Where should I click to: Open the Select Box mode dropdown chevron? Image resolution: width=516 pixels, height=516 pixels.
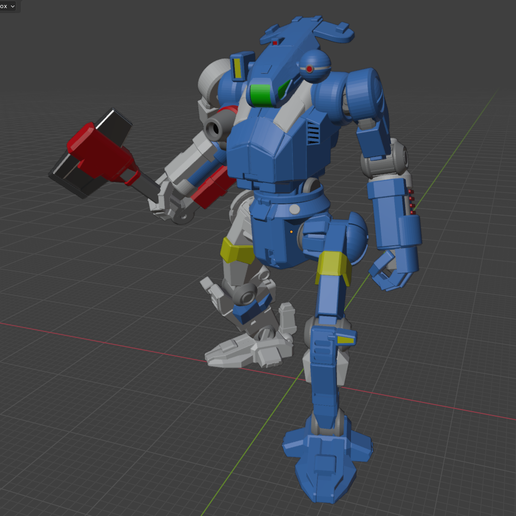13,6
